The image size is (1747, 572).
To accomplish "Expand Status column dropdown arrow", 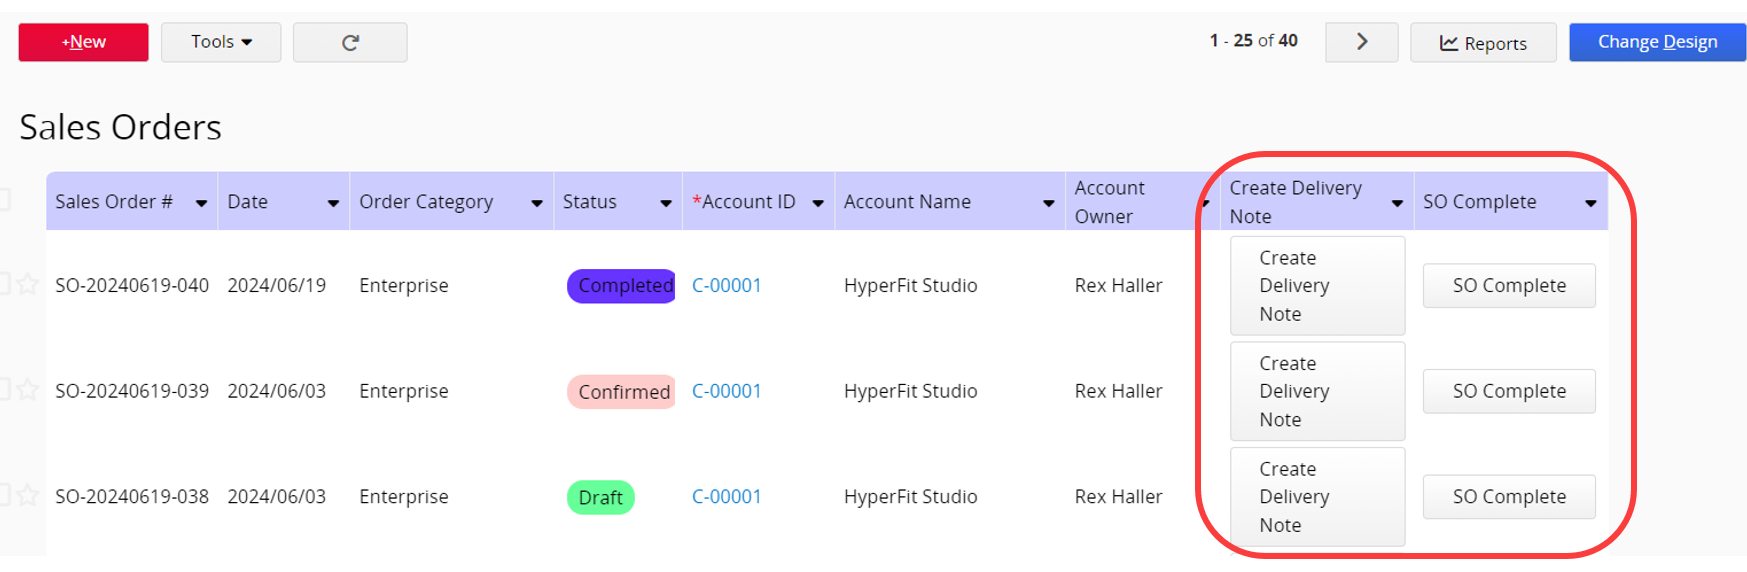I will coord(665,203).
